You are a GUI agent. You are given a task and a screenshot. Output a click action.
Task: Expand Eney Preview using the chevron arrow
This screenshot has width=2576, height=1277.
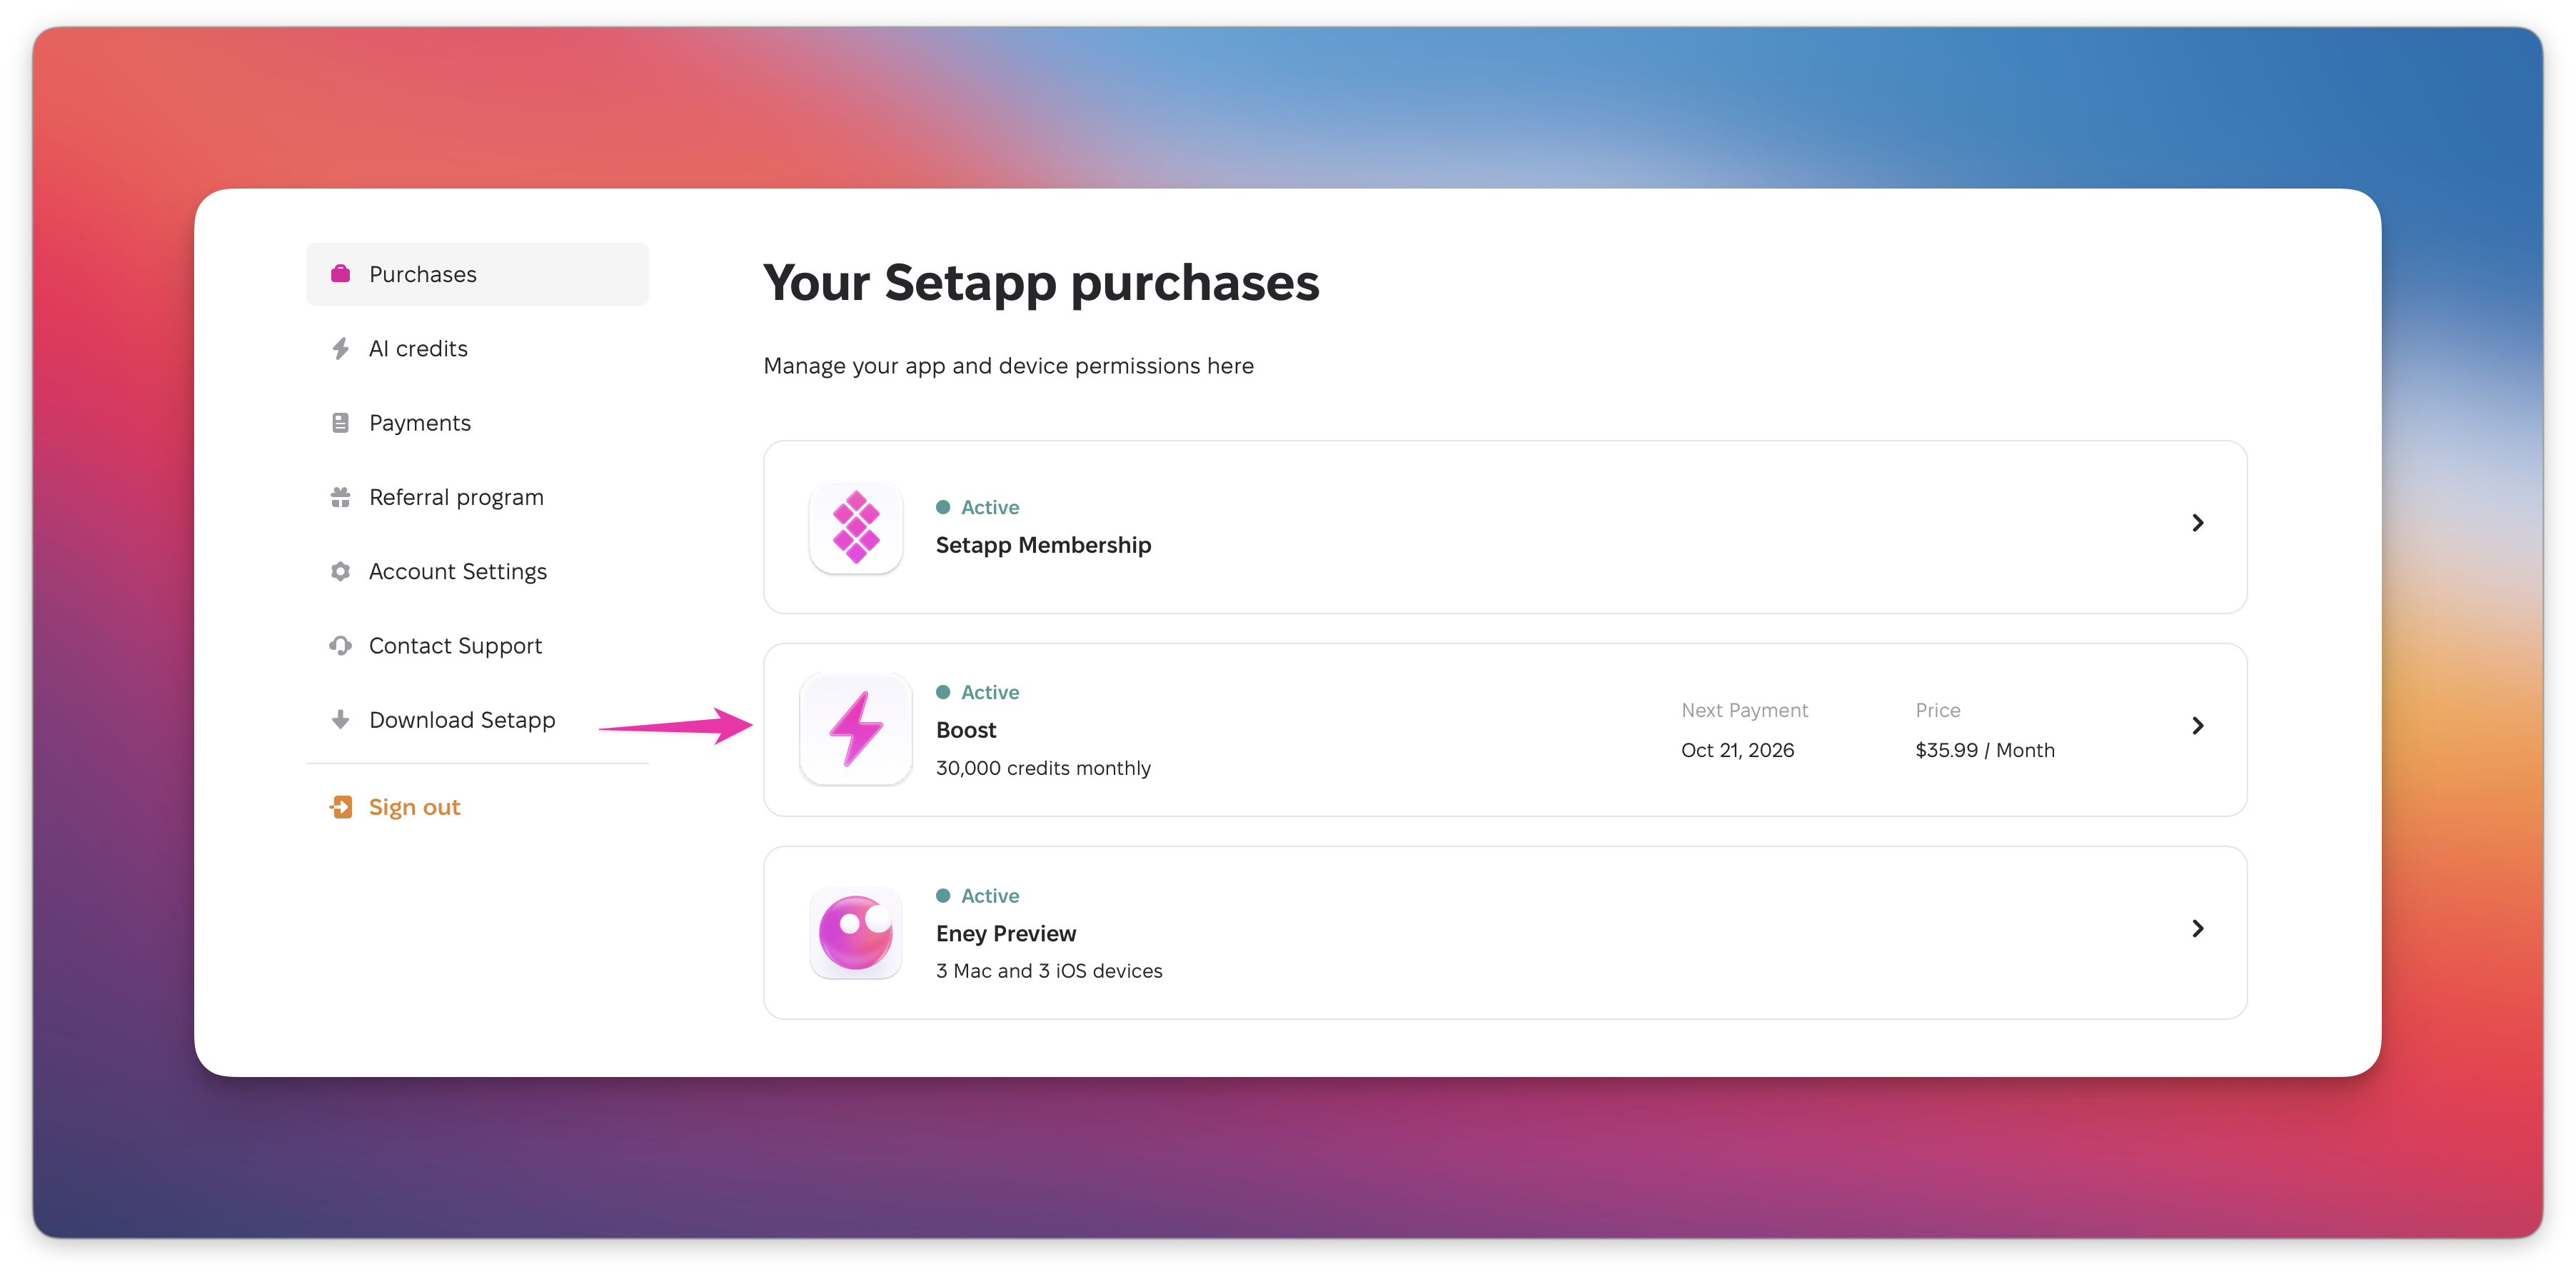pos(2197,929)
